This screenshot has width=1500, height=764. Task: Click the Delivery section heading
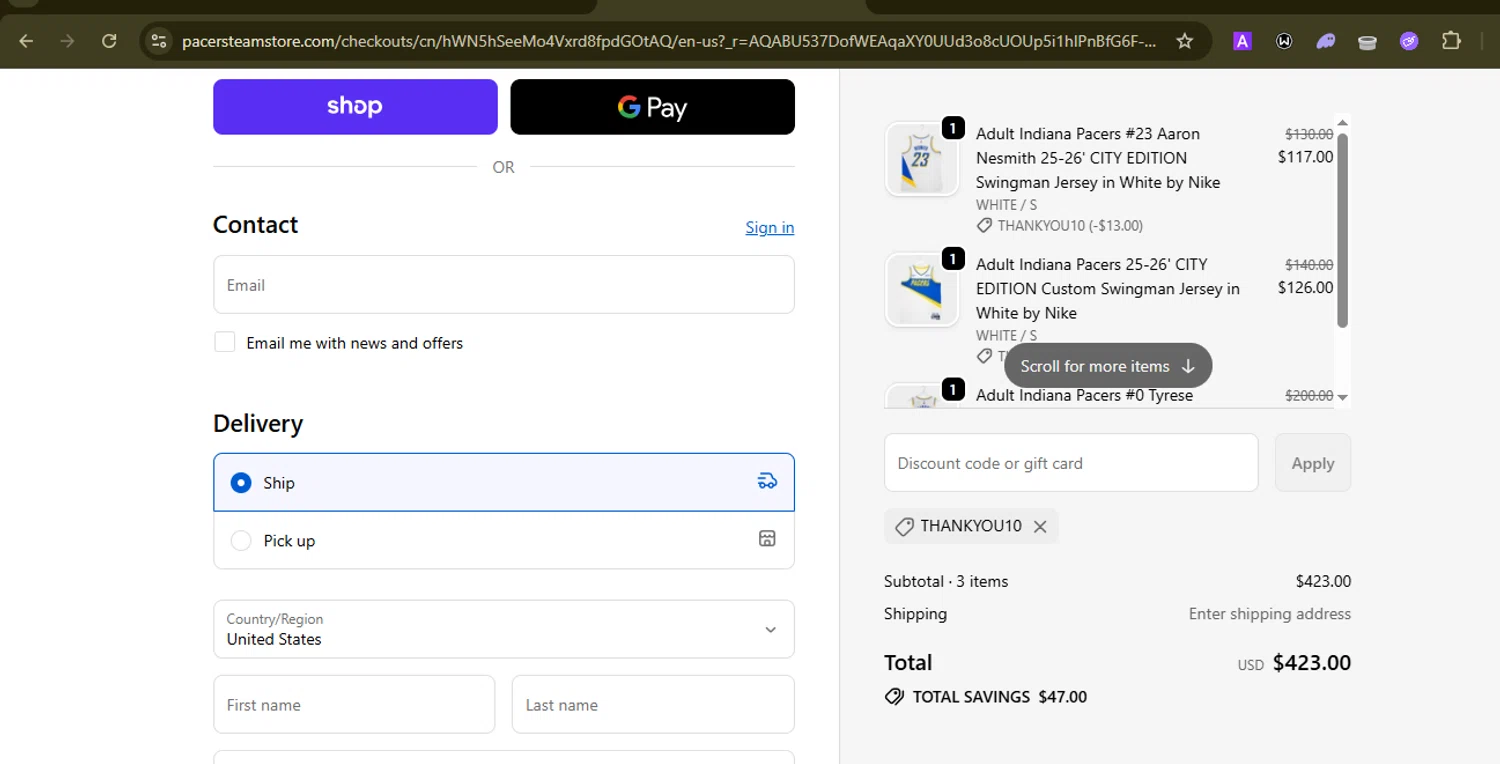coord(258,424)
